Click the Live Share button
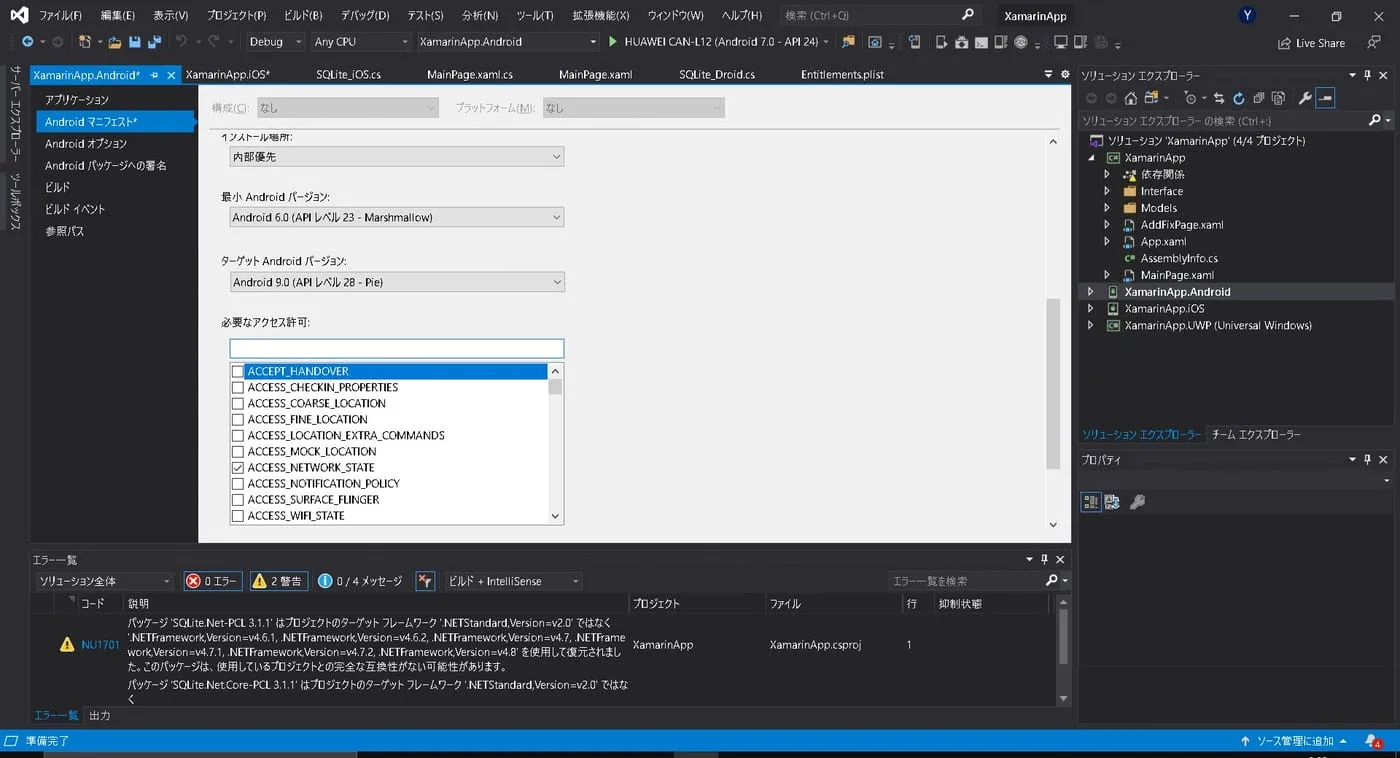 tap(1311, 43)
